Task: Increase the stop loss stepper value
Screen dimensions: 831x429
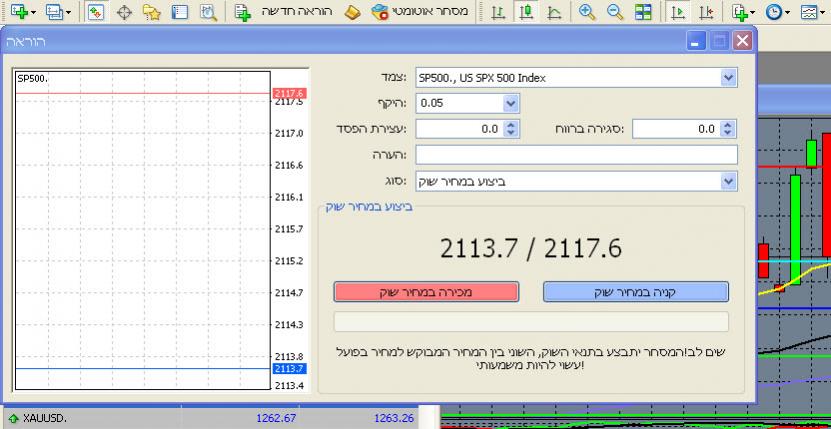Action: pos(513,124)
